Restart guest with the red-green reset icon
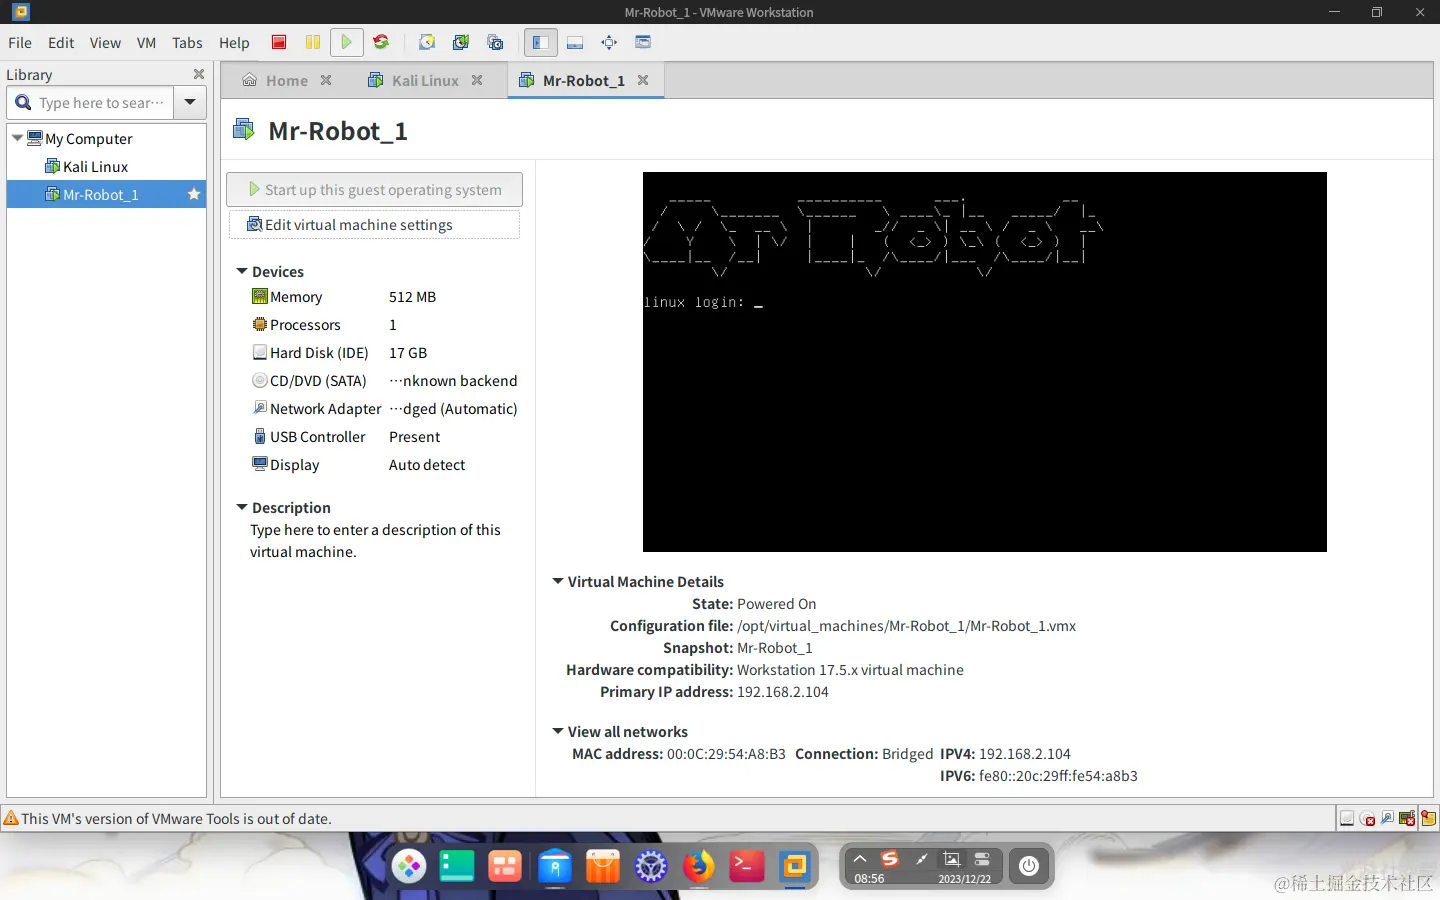Viewport: 1440px width, 900px height. coord(381,42)
